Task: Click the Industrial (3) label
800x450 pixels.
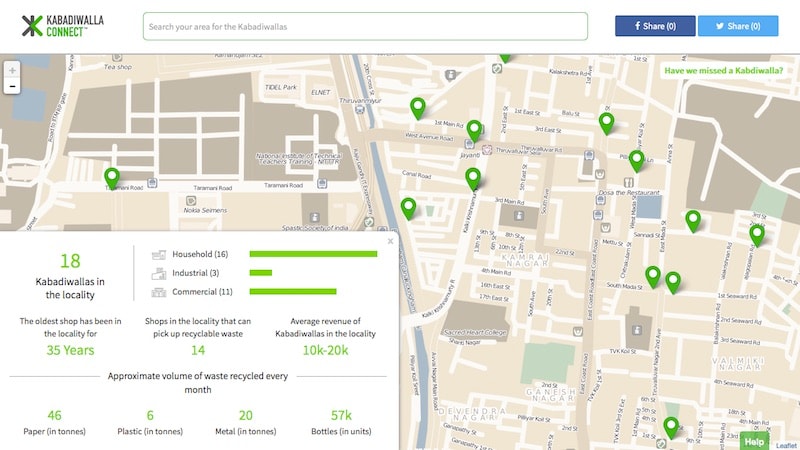Action: click(195, 273)
